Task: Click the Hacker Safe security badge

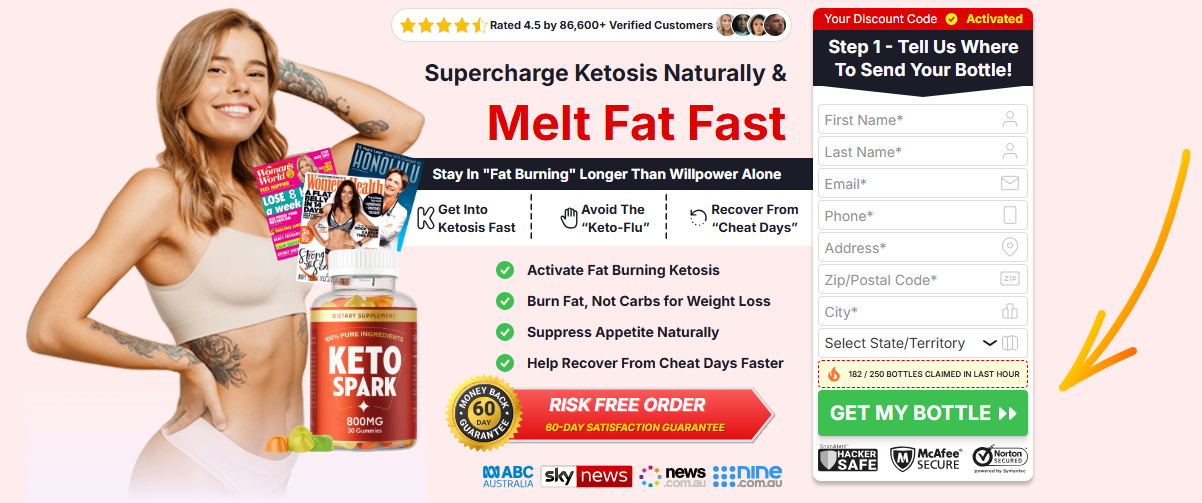Action: pyautogui.click(x=849, y=458)
